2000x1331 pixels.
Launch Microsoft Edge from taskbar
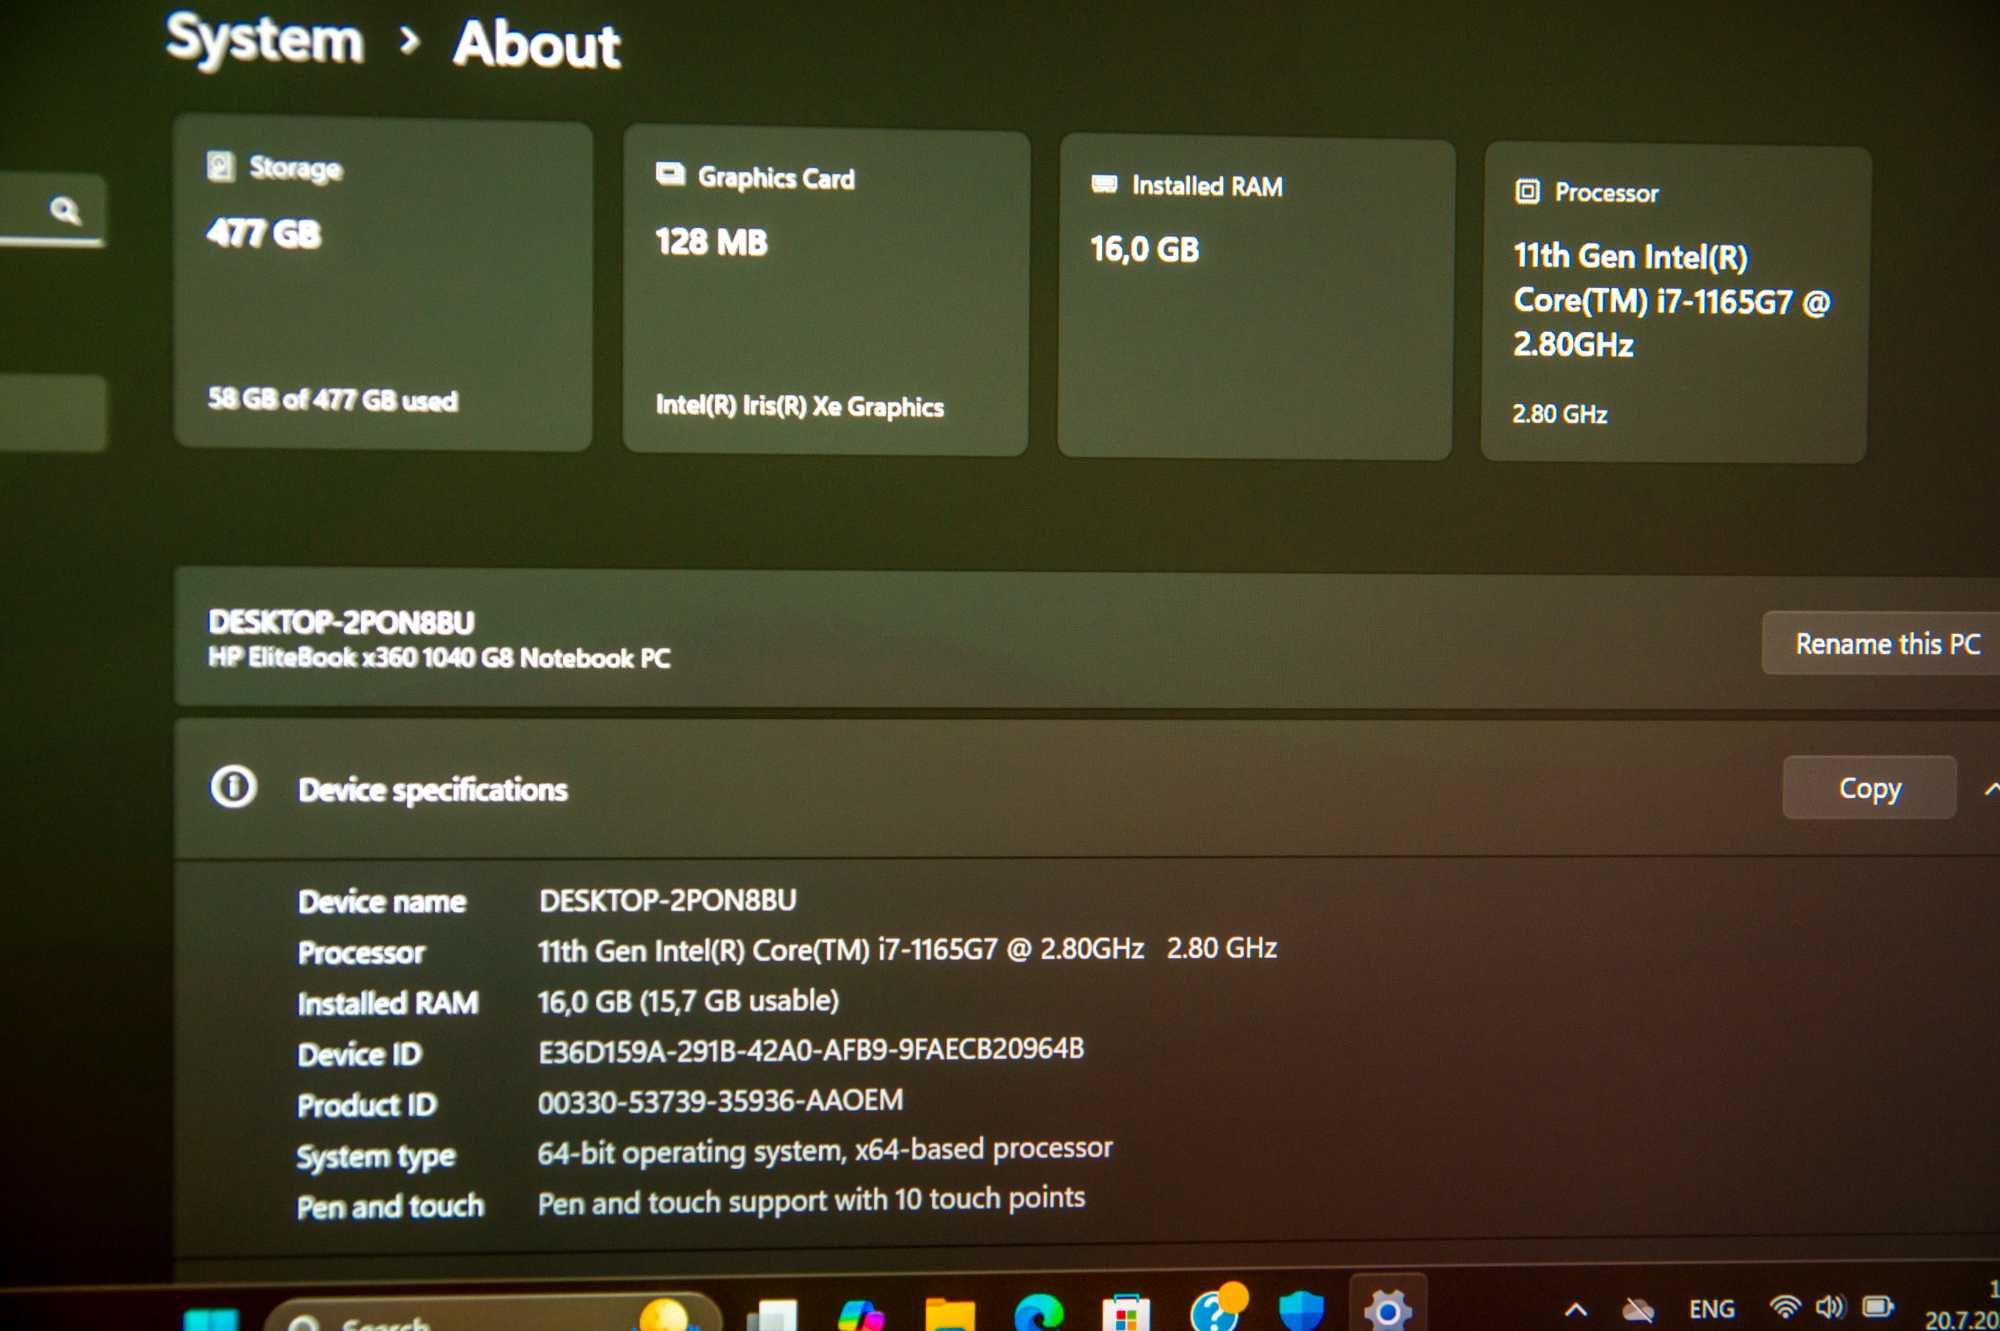pyautogui.click(x=1038, y=1312)
